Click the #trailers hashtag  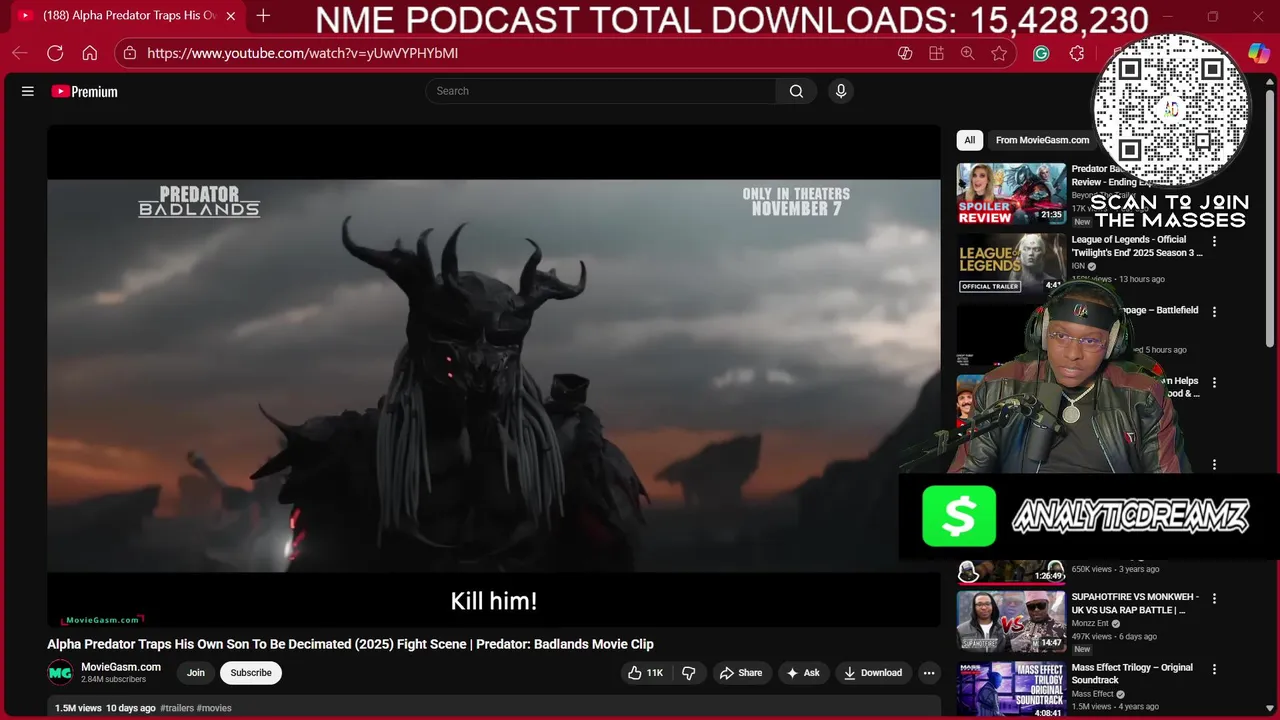point(177,708)
